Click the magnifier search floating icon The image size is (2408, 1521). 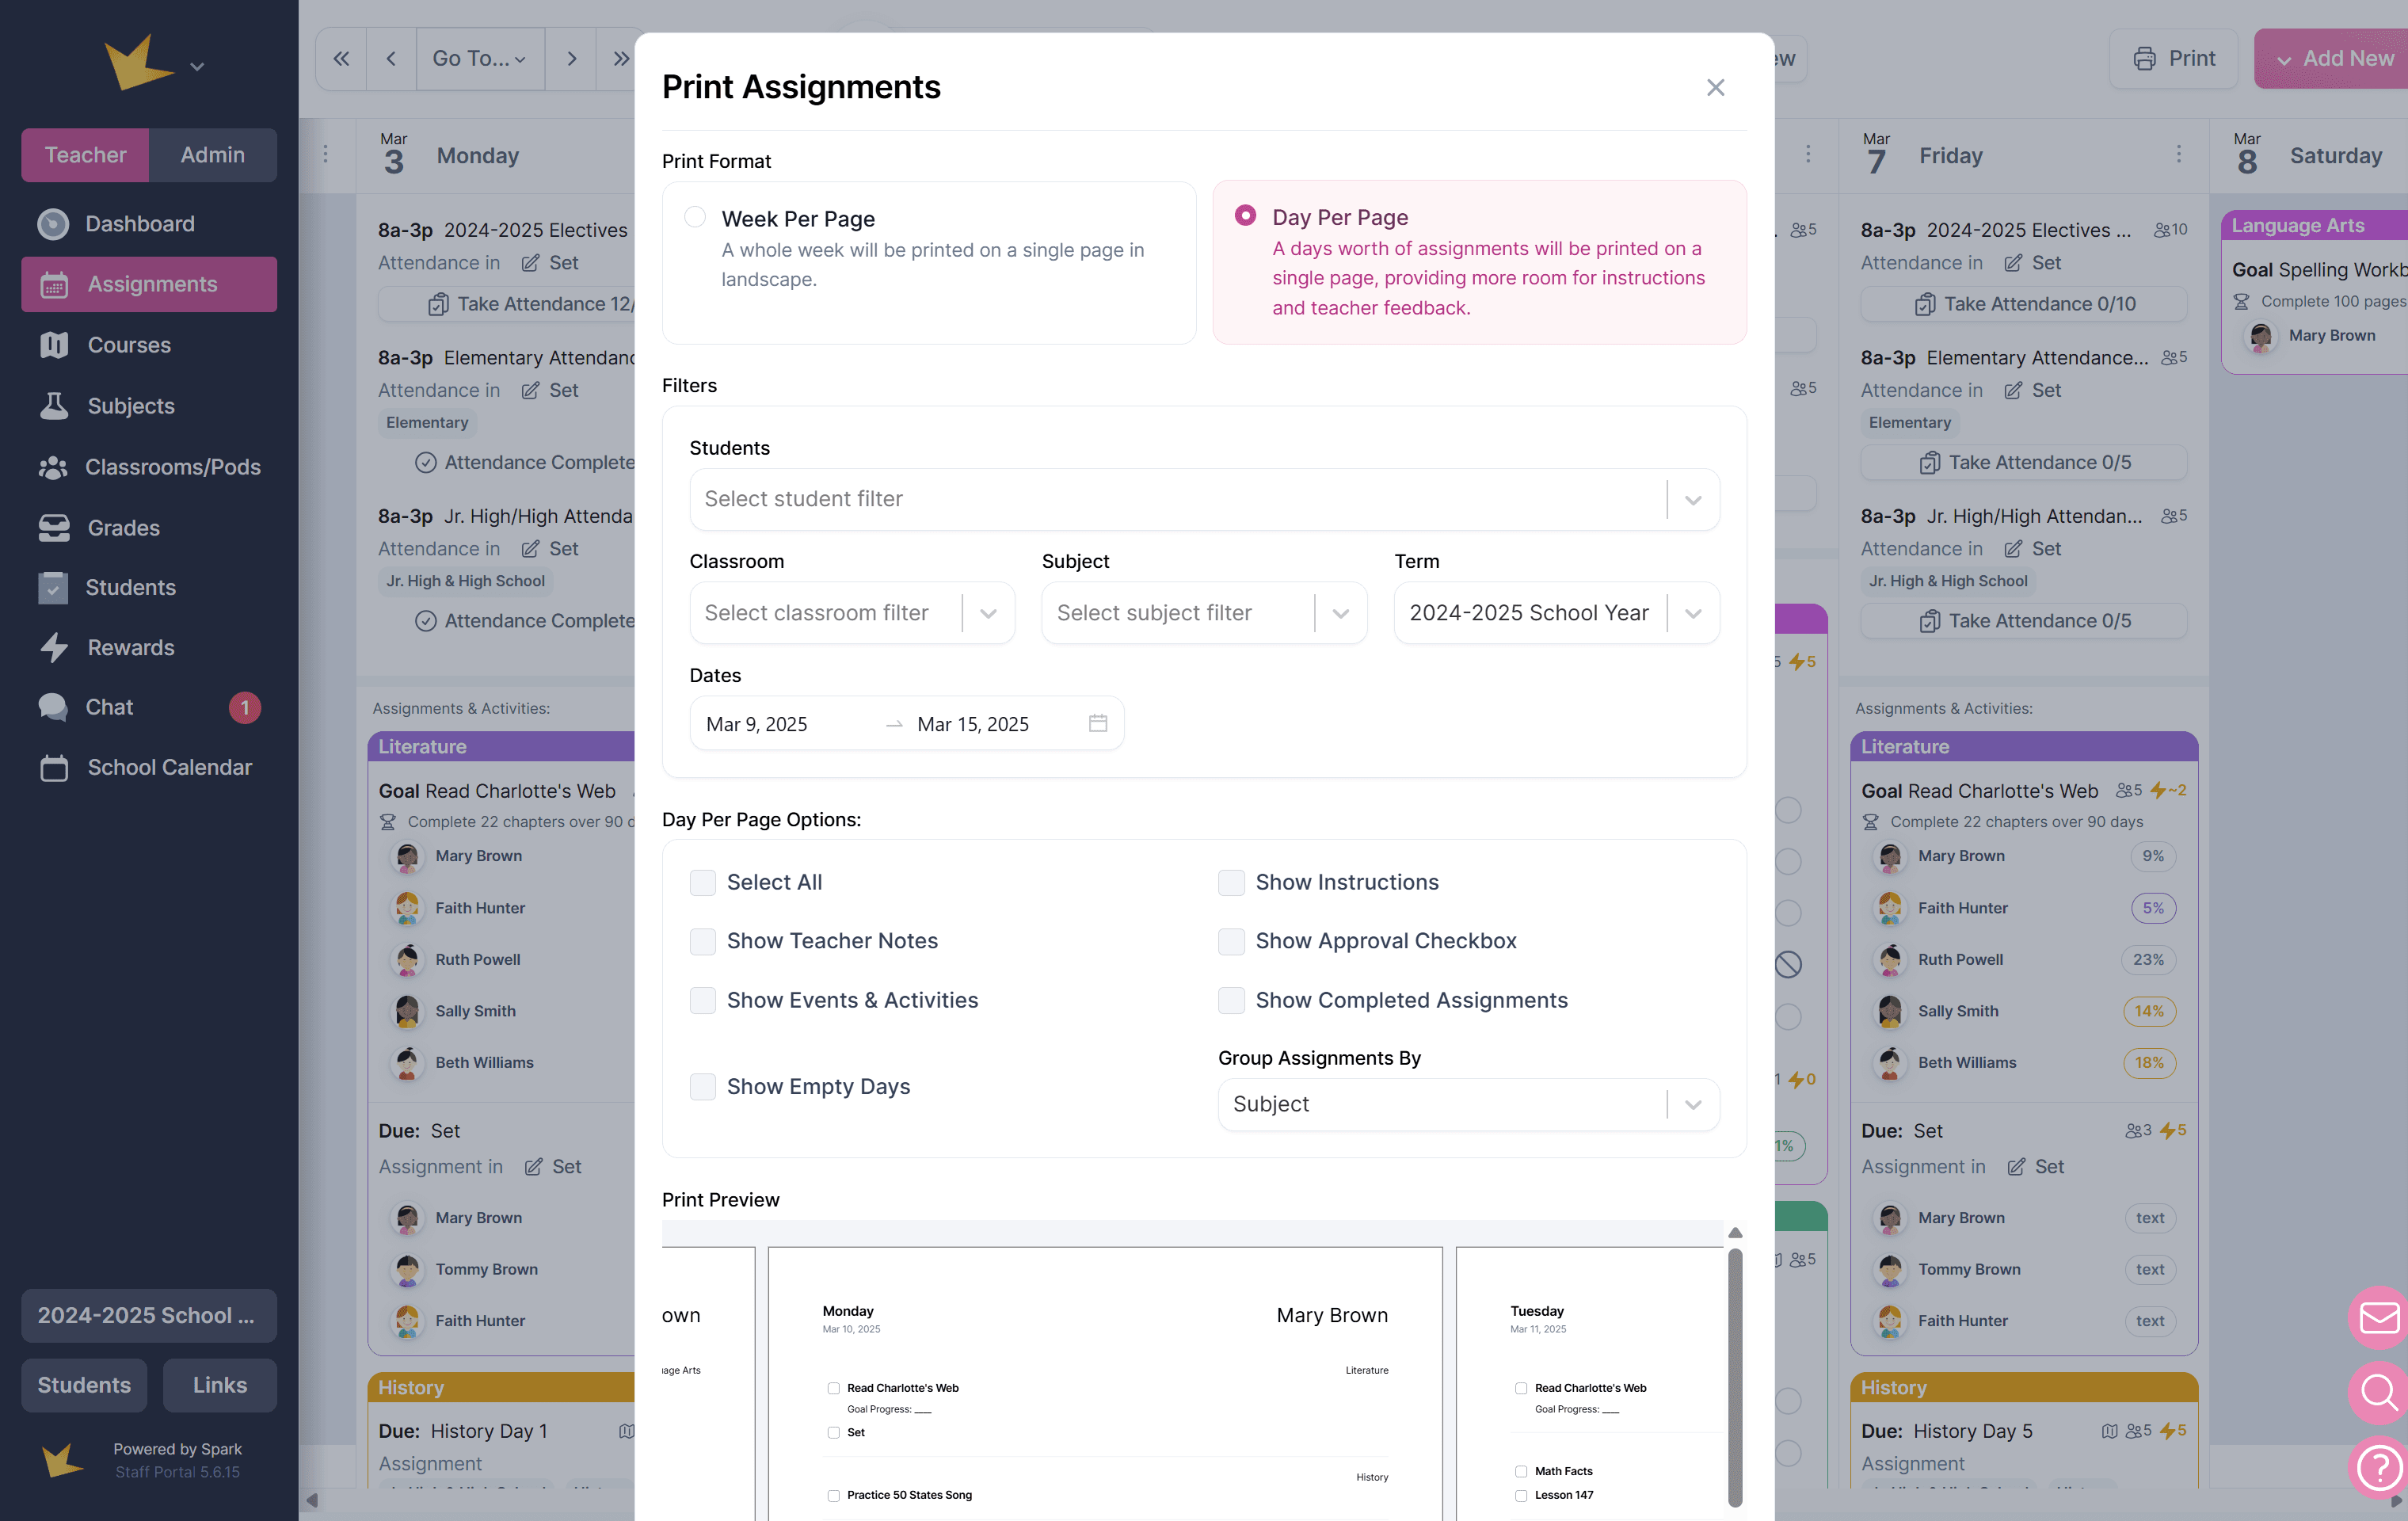[2378, 1392]
